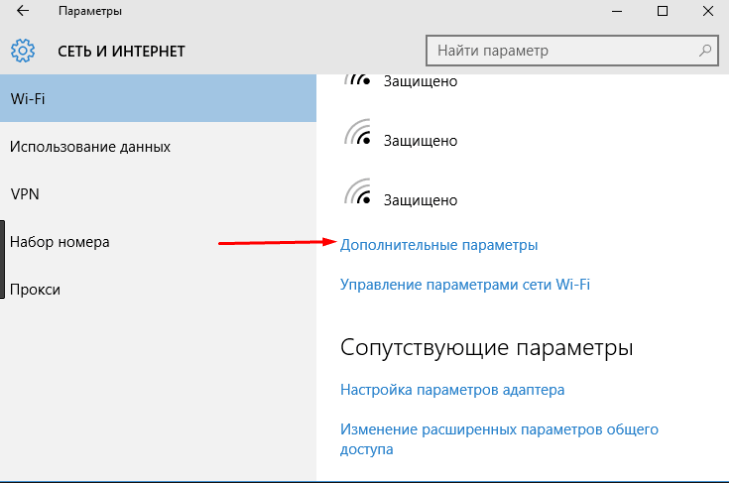Open settings home via gear icon

pos(23,50)
